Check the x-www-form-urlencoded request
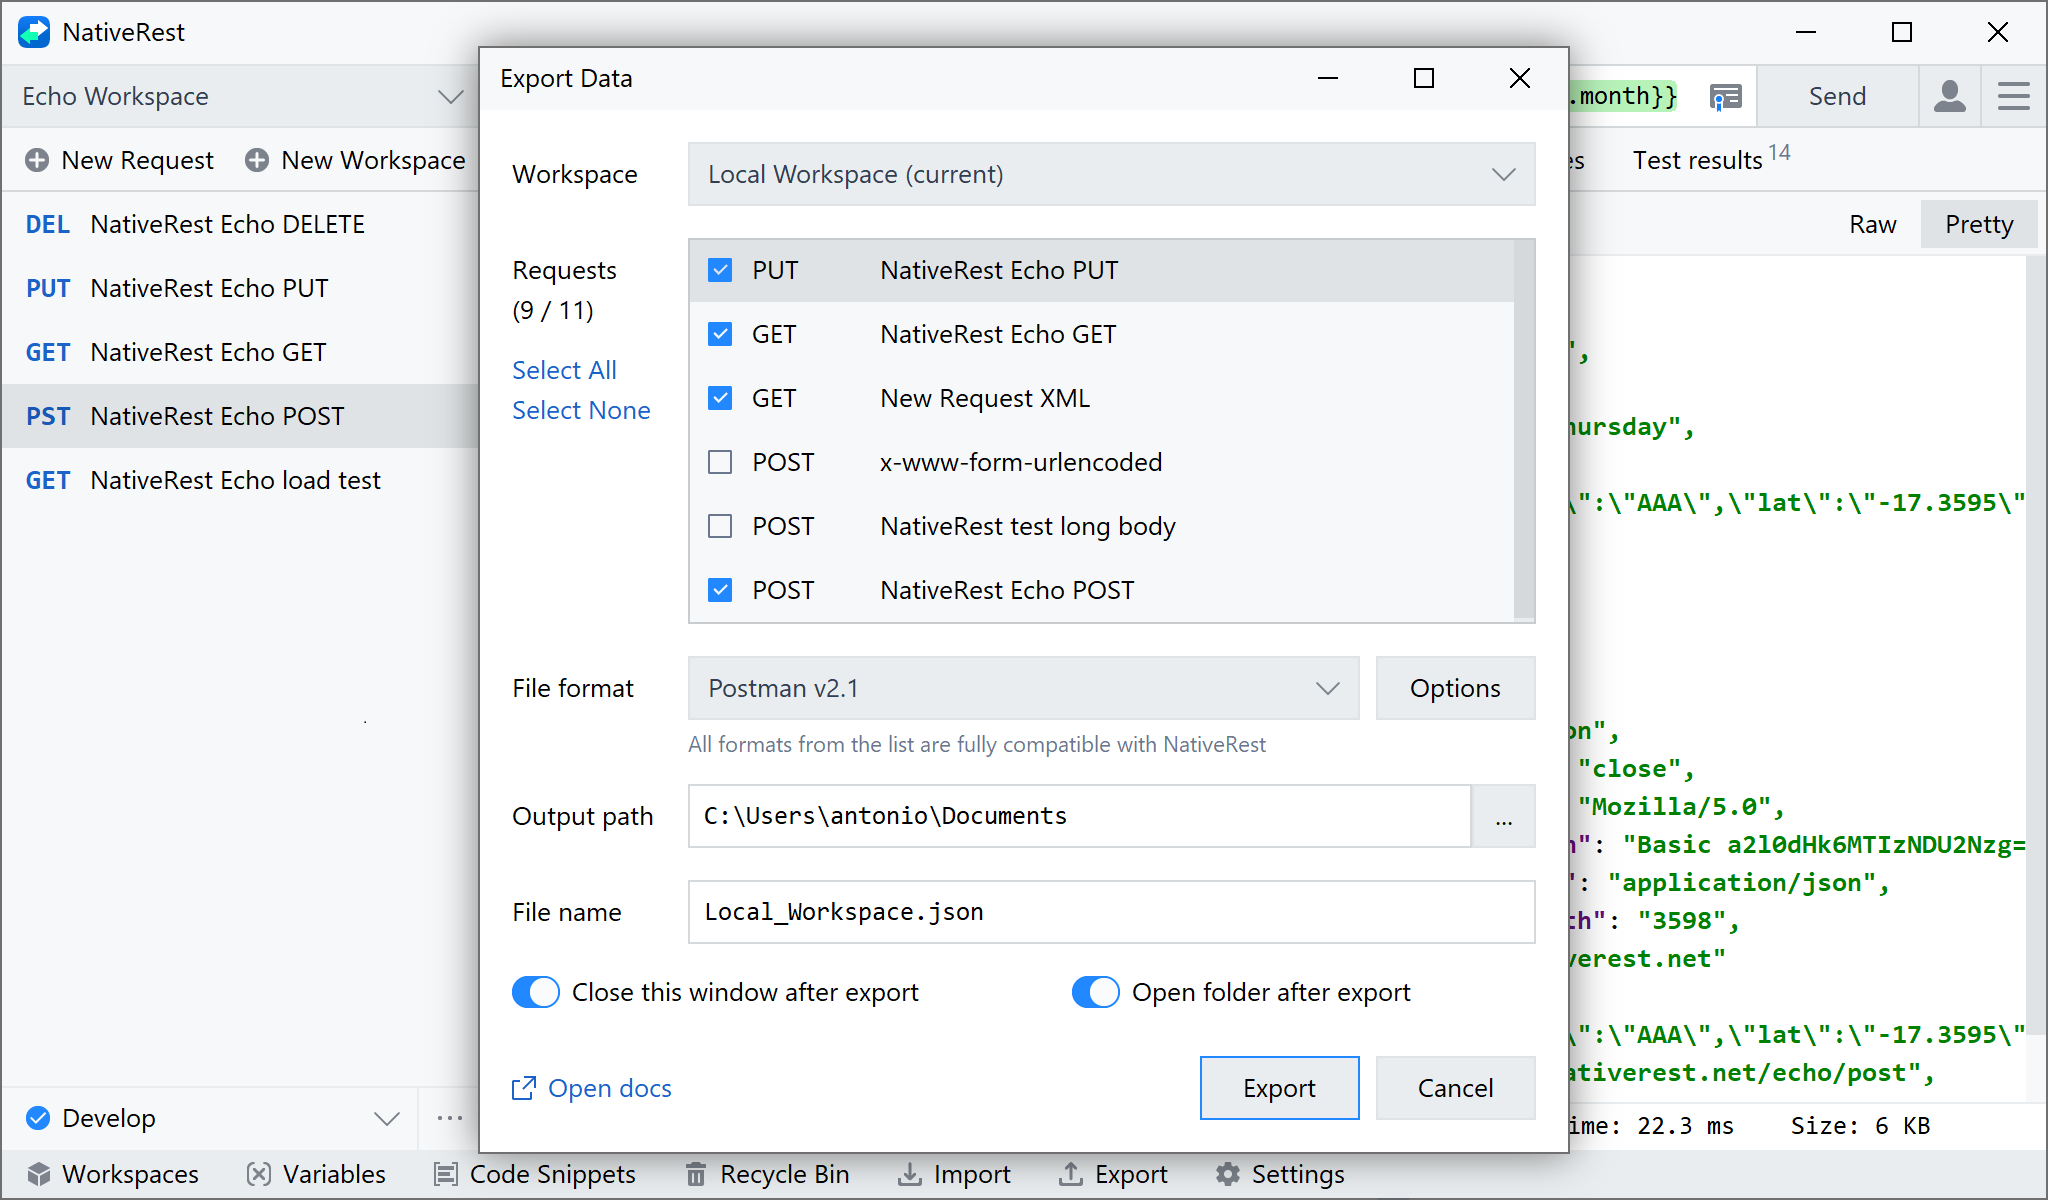Viewport: 2048px width, 1200px height. [720, 462]
